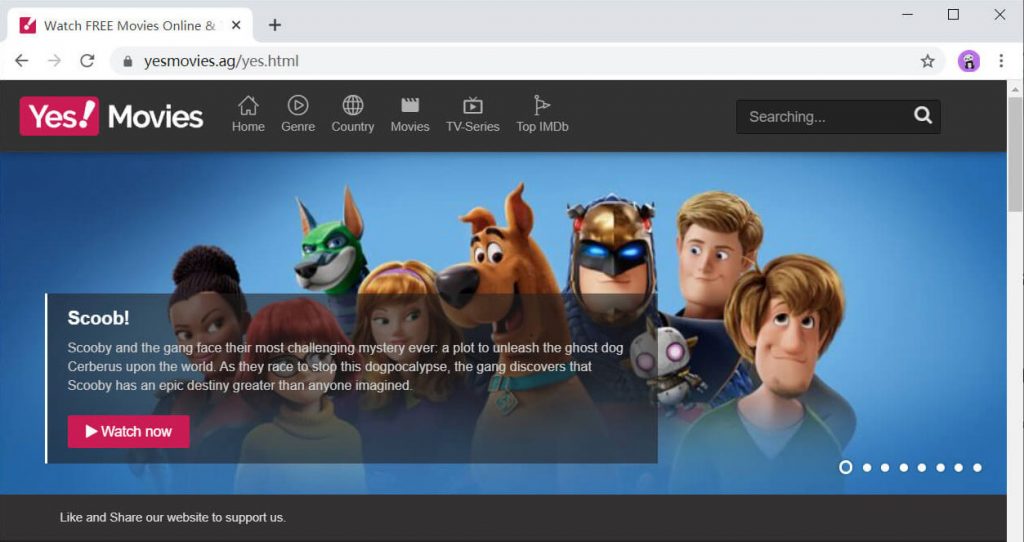Viewport: 1024px width, 542px height.
Task: Click the browser back arrow
Action: tap(22, 61)
